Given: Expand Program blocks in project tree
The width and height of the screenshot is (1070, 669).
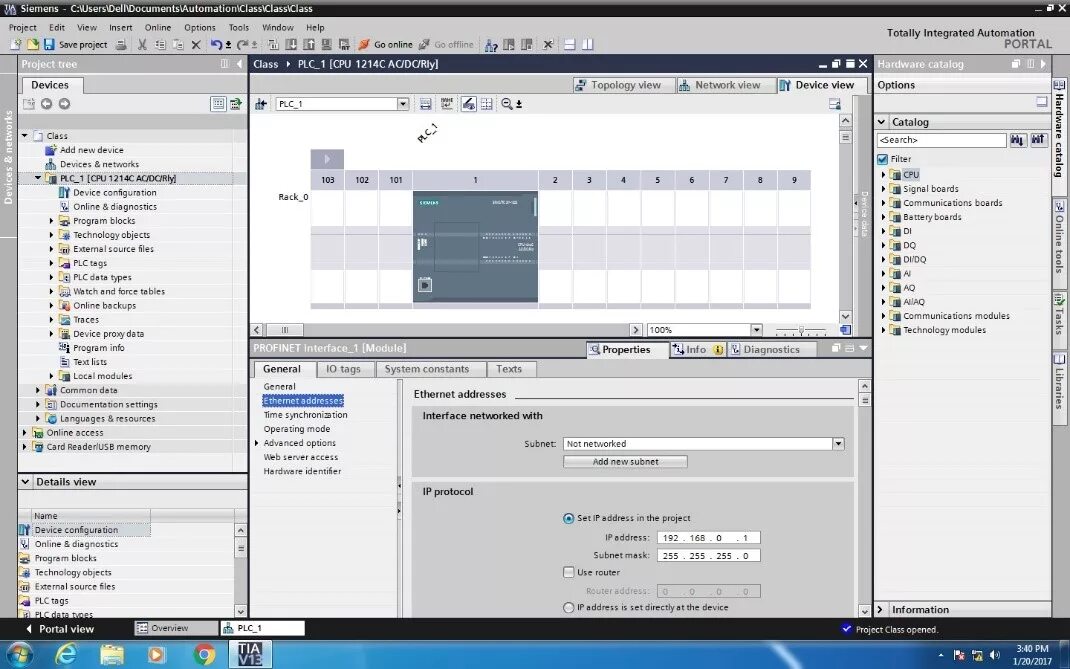Looking at the screenshot, I should pos(51,220).
